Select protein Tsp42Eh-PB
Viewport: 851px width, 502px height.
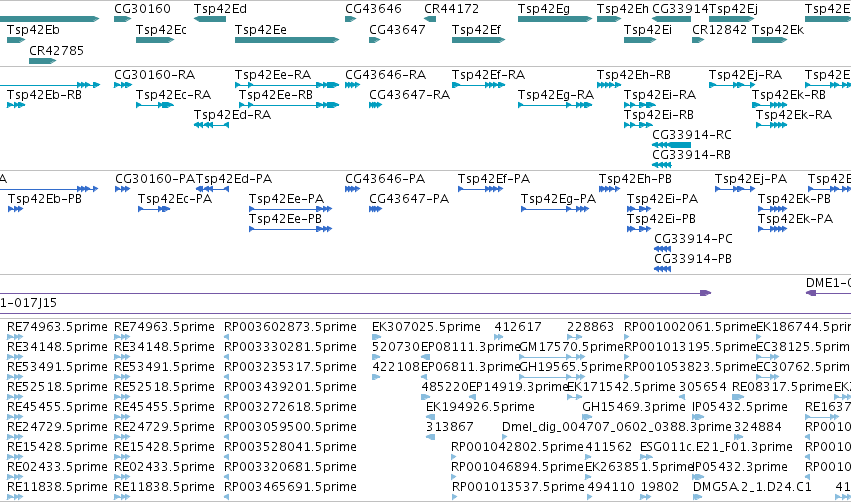coord(635,179)
